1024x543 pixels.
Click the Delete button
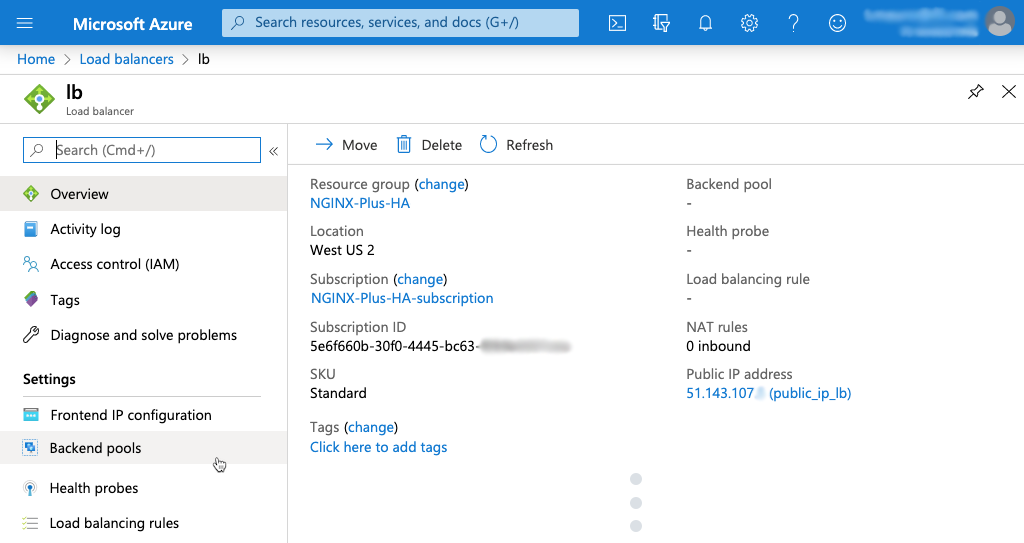429,145
